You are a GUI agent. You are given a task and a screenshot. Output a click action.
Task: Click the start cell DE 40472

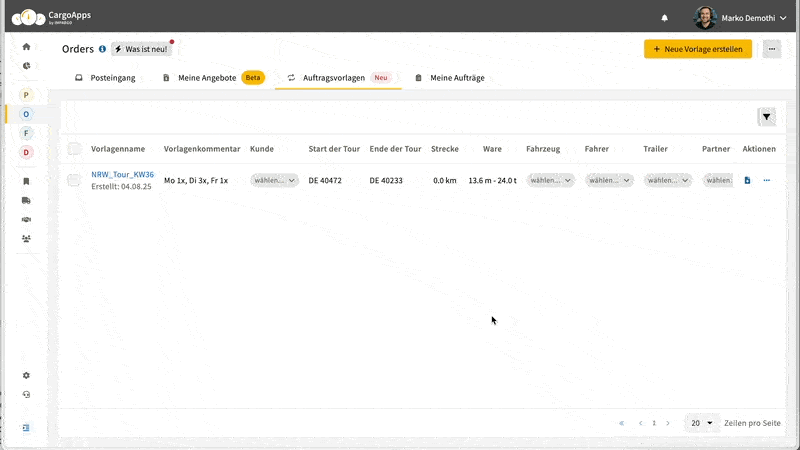coord(325,180)
